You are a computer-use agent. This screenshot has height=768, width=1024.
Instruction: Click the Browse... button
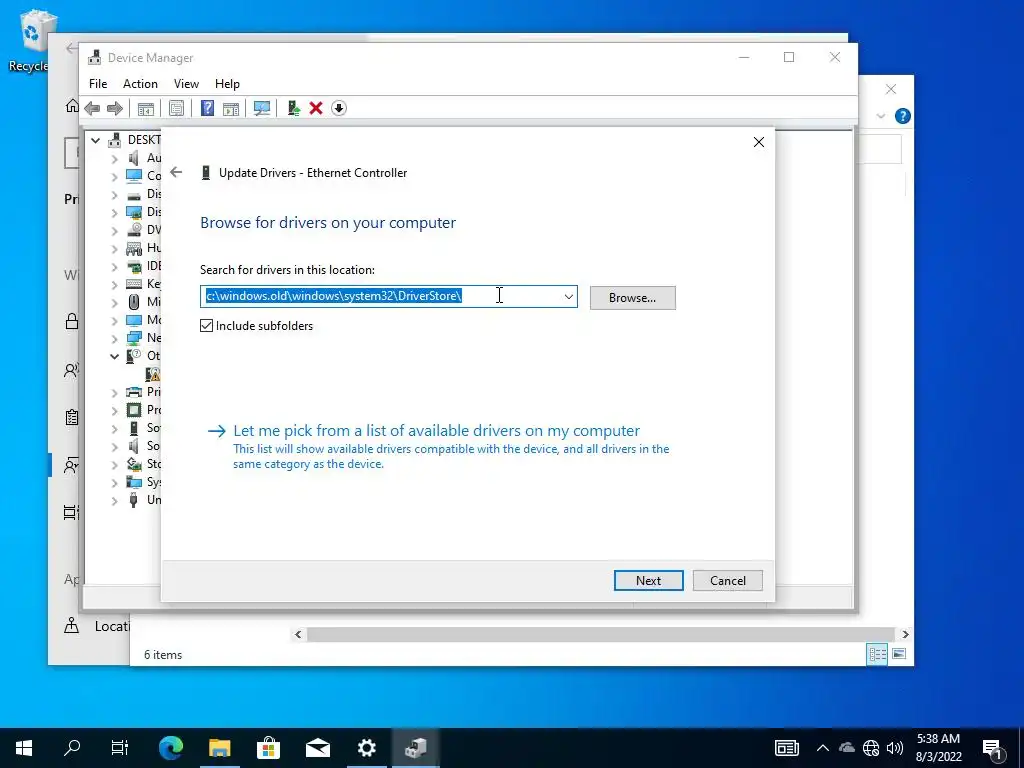pos(632,298)
